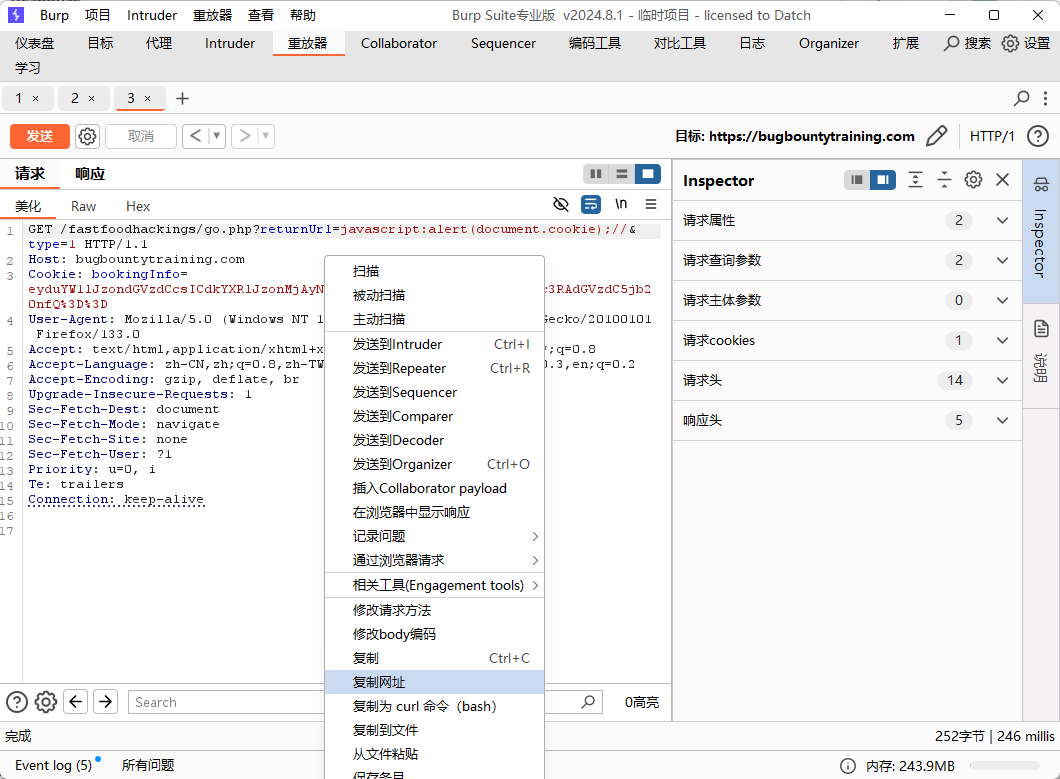Close the Inspector panel
Screen dimensions: 1060x779
tap(1003, 180)
